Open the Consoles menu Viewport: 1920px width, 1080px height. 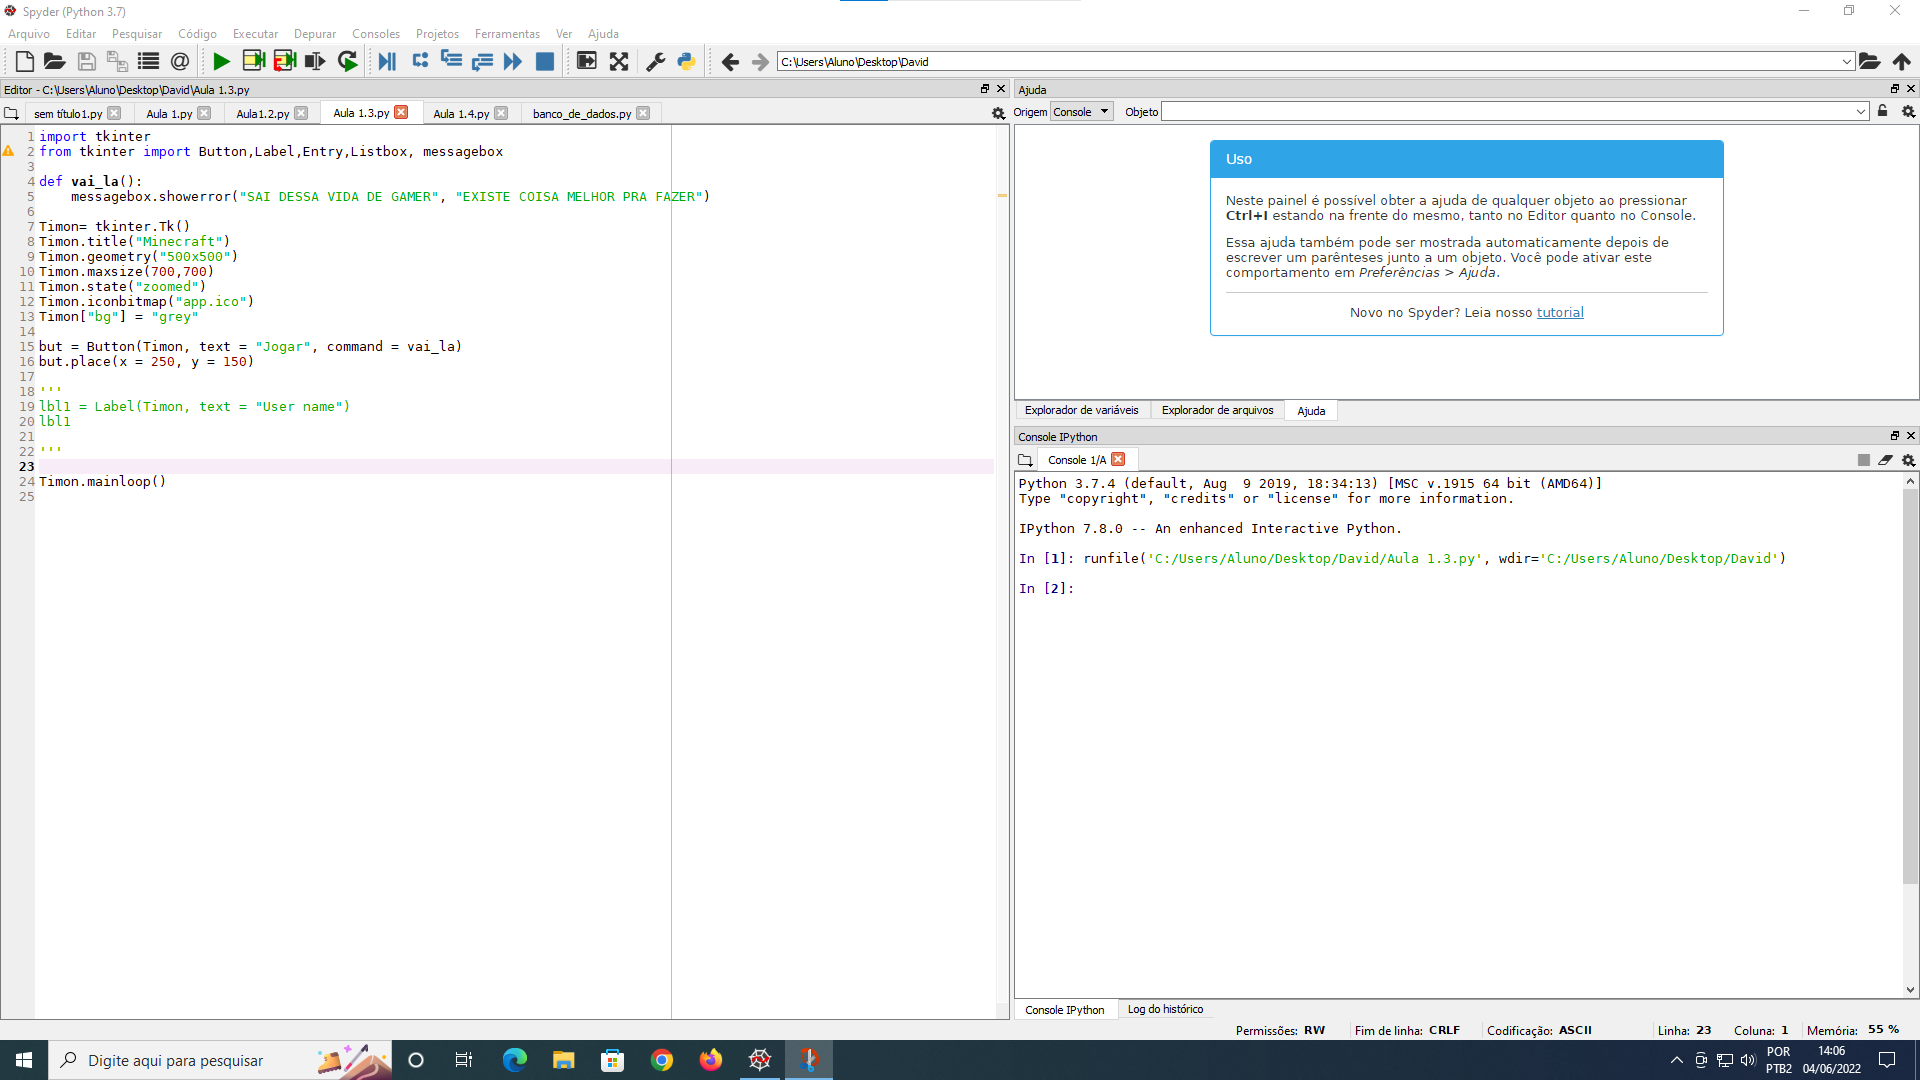(x=376, y=34)
